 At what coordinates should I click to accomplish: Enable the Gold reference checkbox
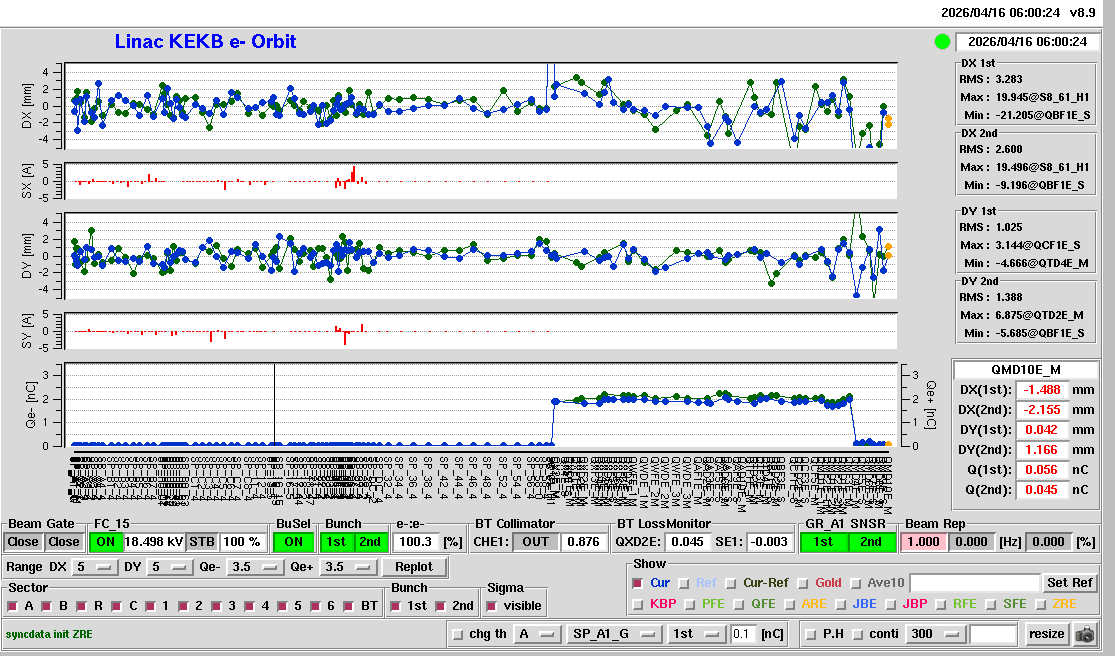coord(804,583)
